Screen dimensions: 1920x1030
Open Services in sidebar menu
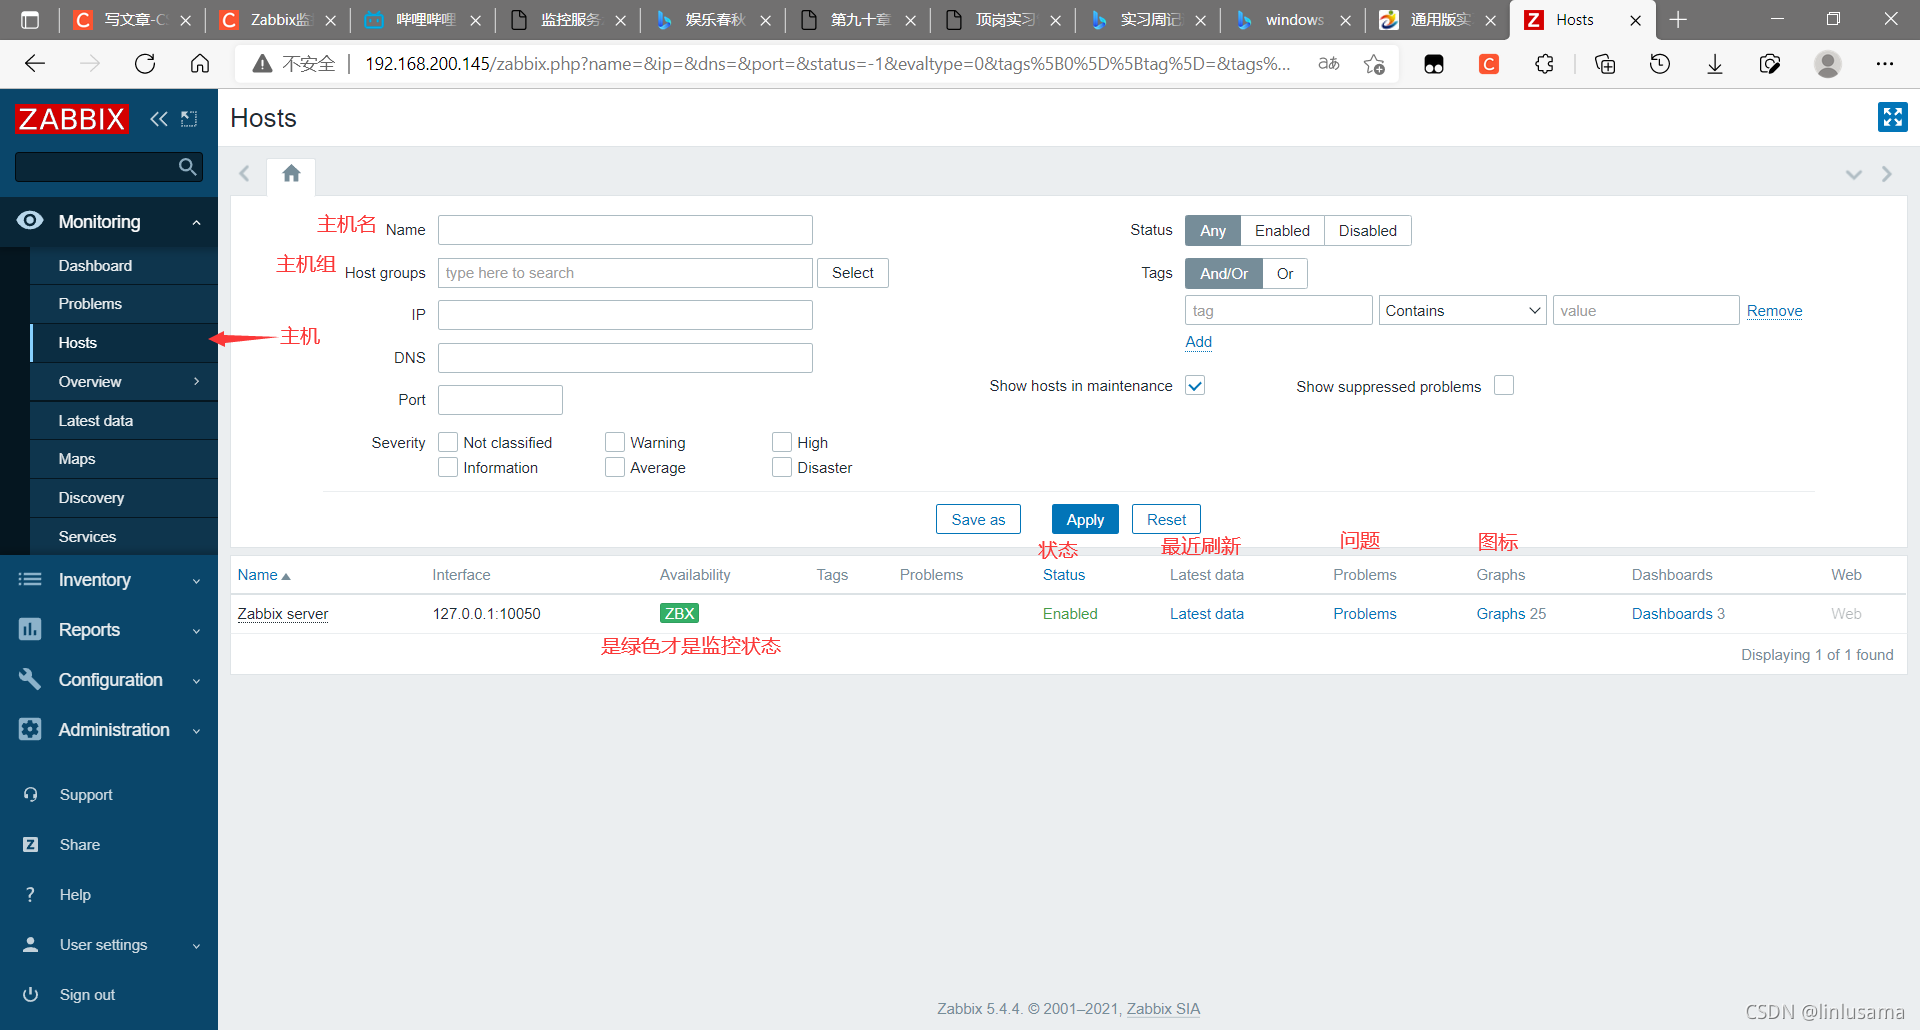coord(124,537)
